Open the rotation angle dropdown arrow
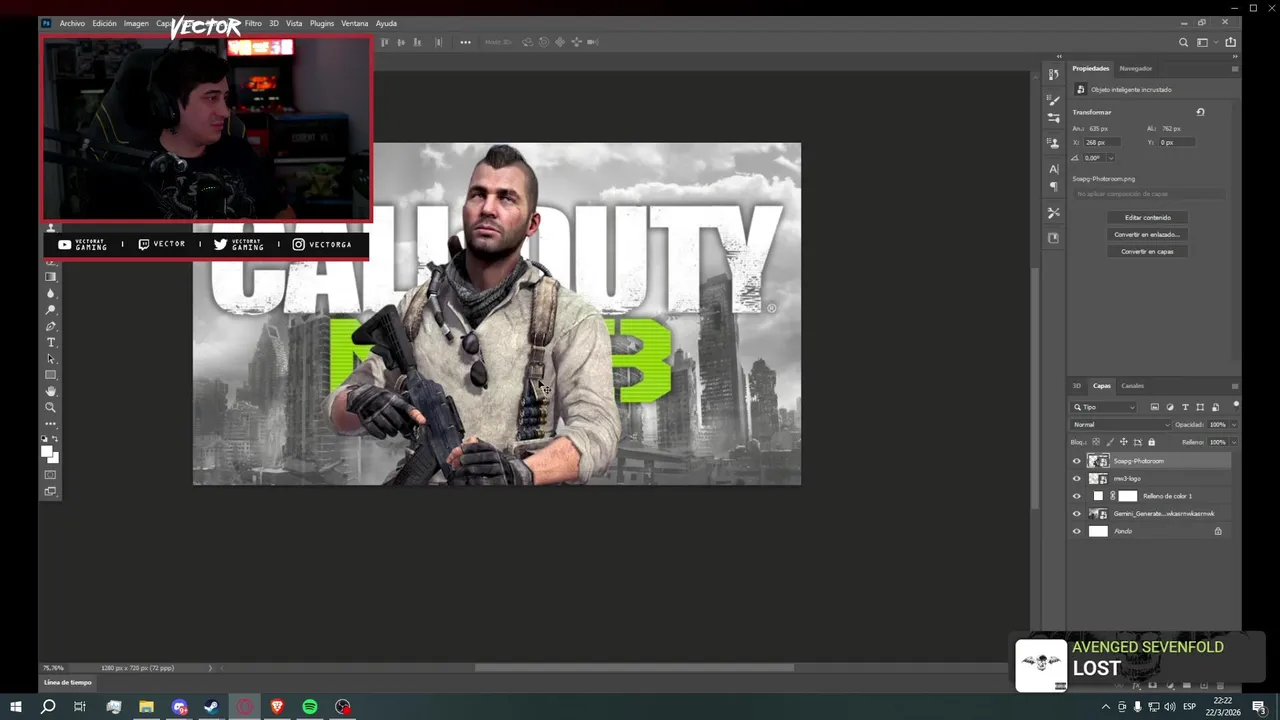The height and width of the screenshot is (720, 1280). (1110, 158)
